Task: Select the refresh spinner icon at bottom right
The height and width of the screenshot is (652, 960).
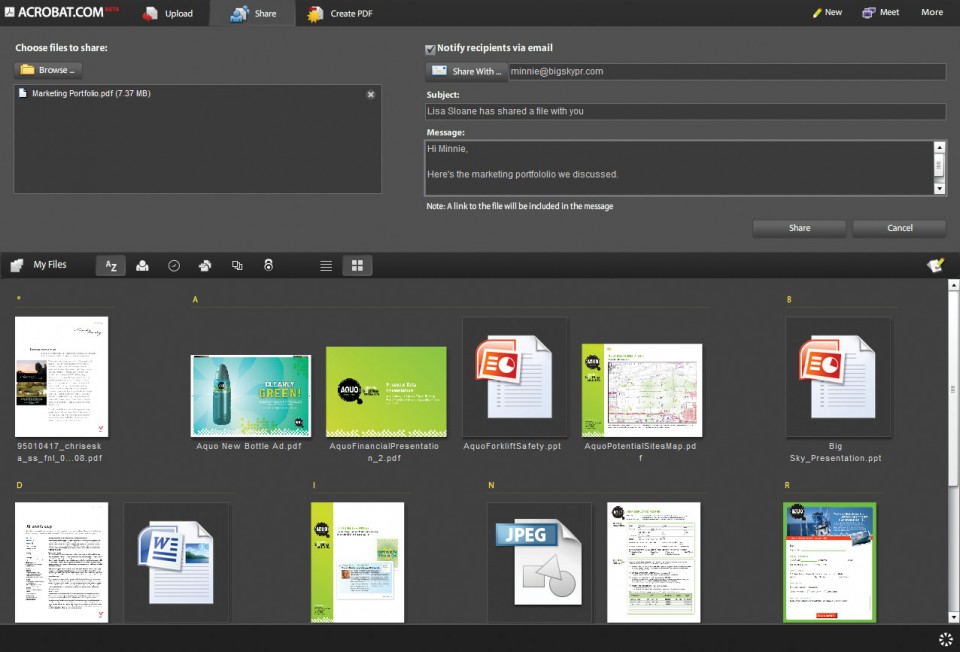Action: coord(945,639)
